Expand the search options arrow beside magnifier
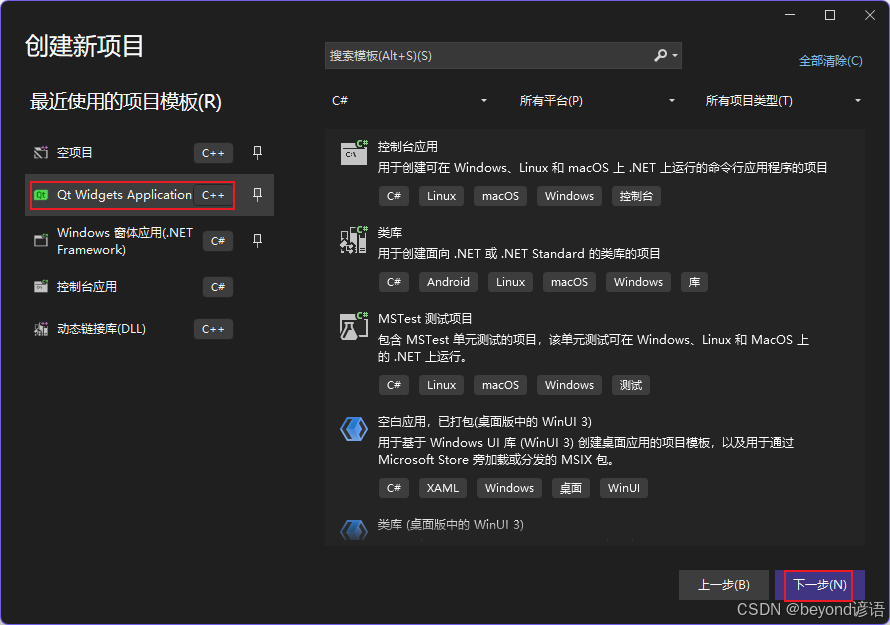890x625 pixels. (x=675, y=56)
